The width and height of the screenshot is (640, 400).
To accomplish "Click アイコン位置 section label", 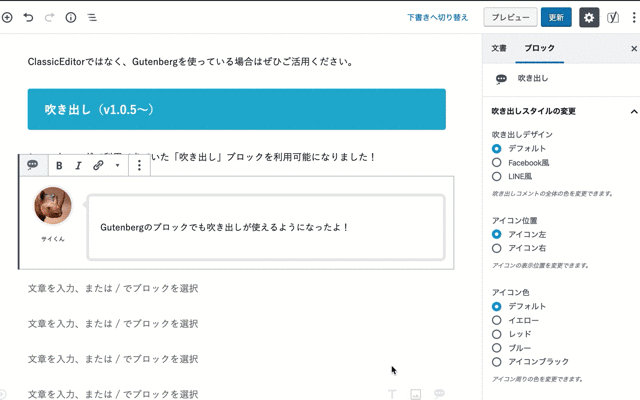I will (x=514, y=220).
